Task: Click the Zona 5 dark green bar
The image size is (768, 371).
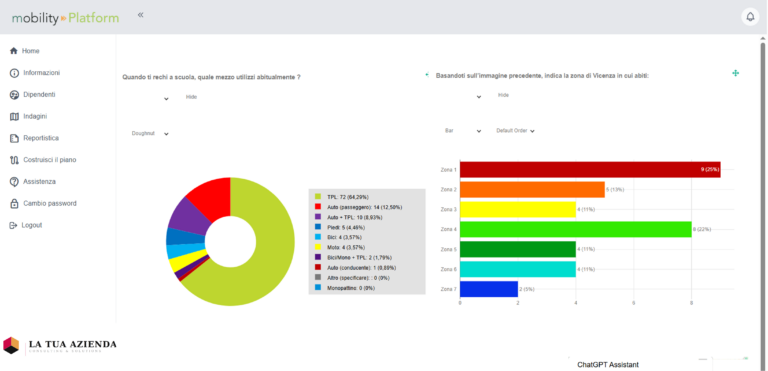Action: click(518, 249)
